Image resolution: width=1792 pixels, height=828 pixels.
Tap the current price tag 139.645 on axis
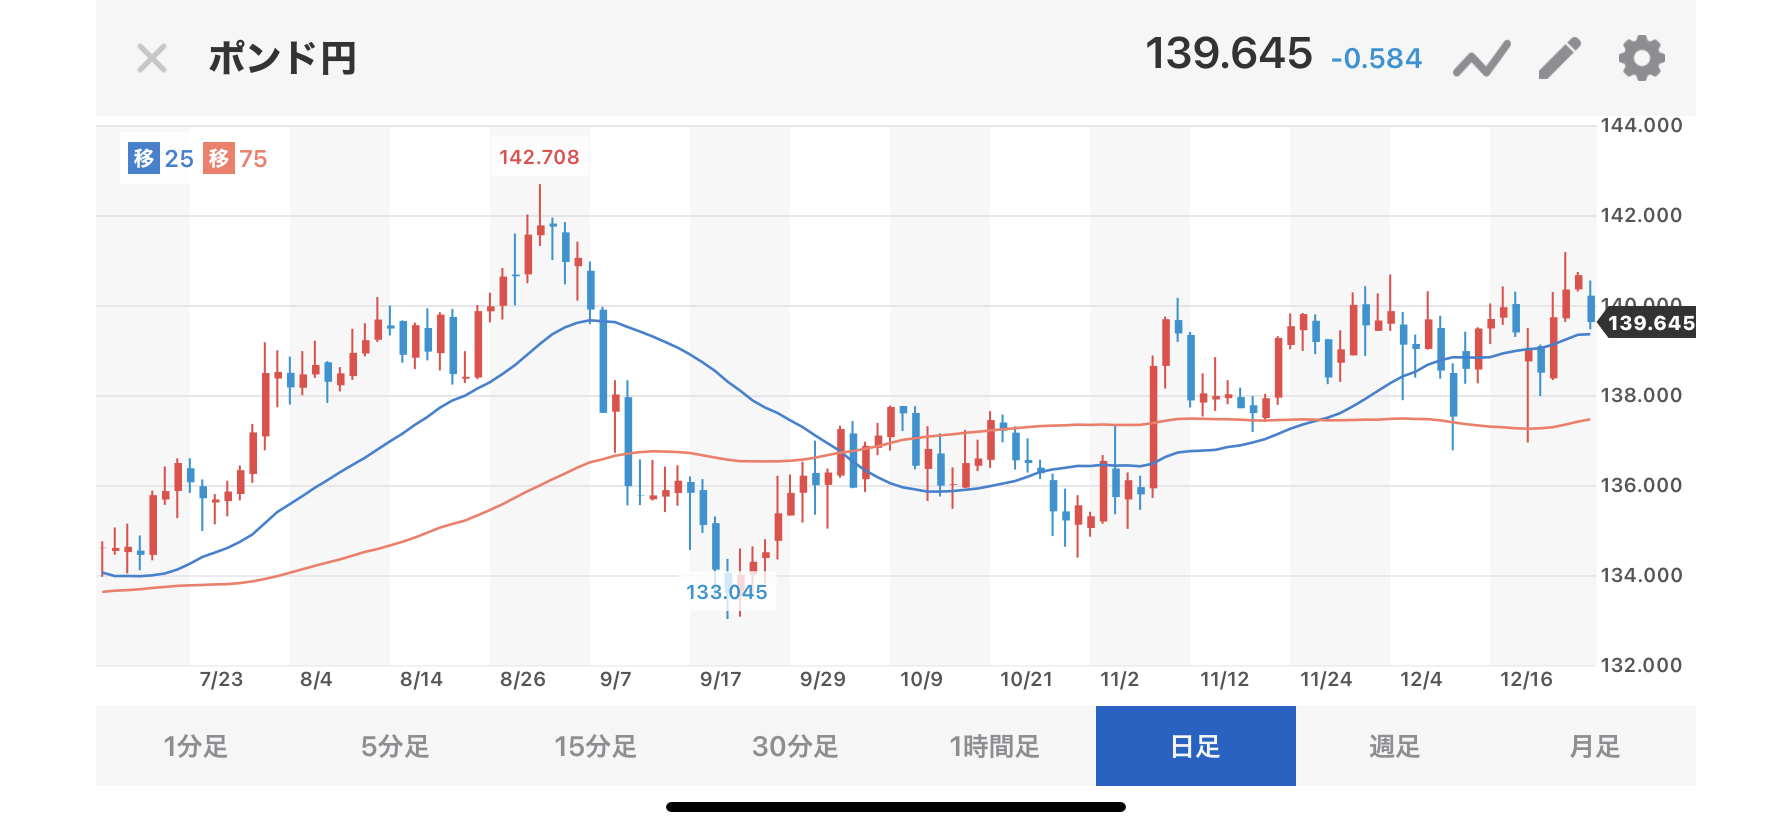click(1650, 323)
